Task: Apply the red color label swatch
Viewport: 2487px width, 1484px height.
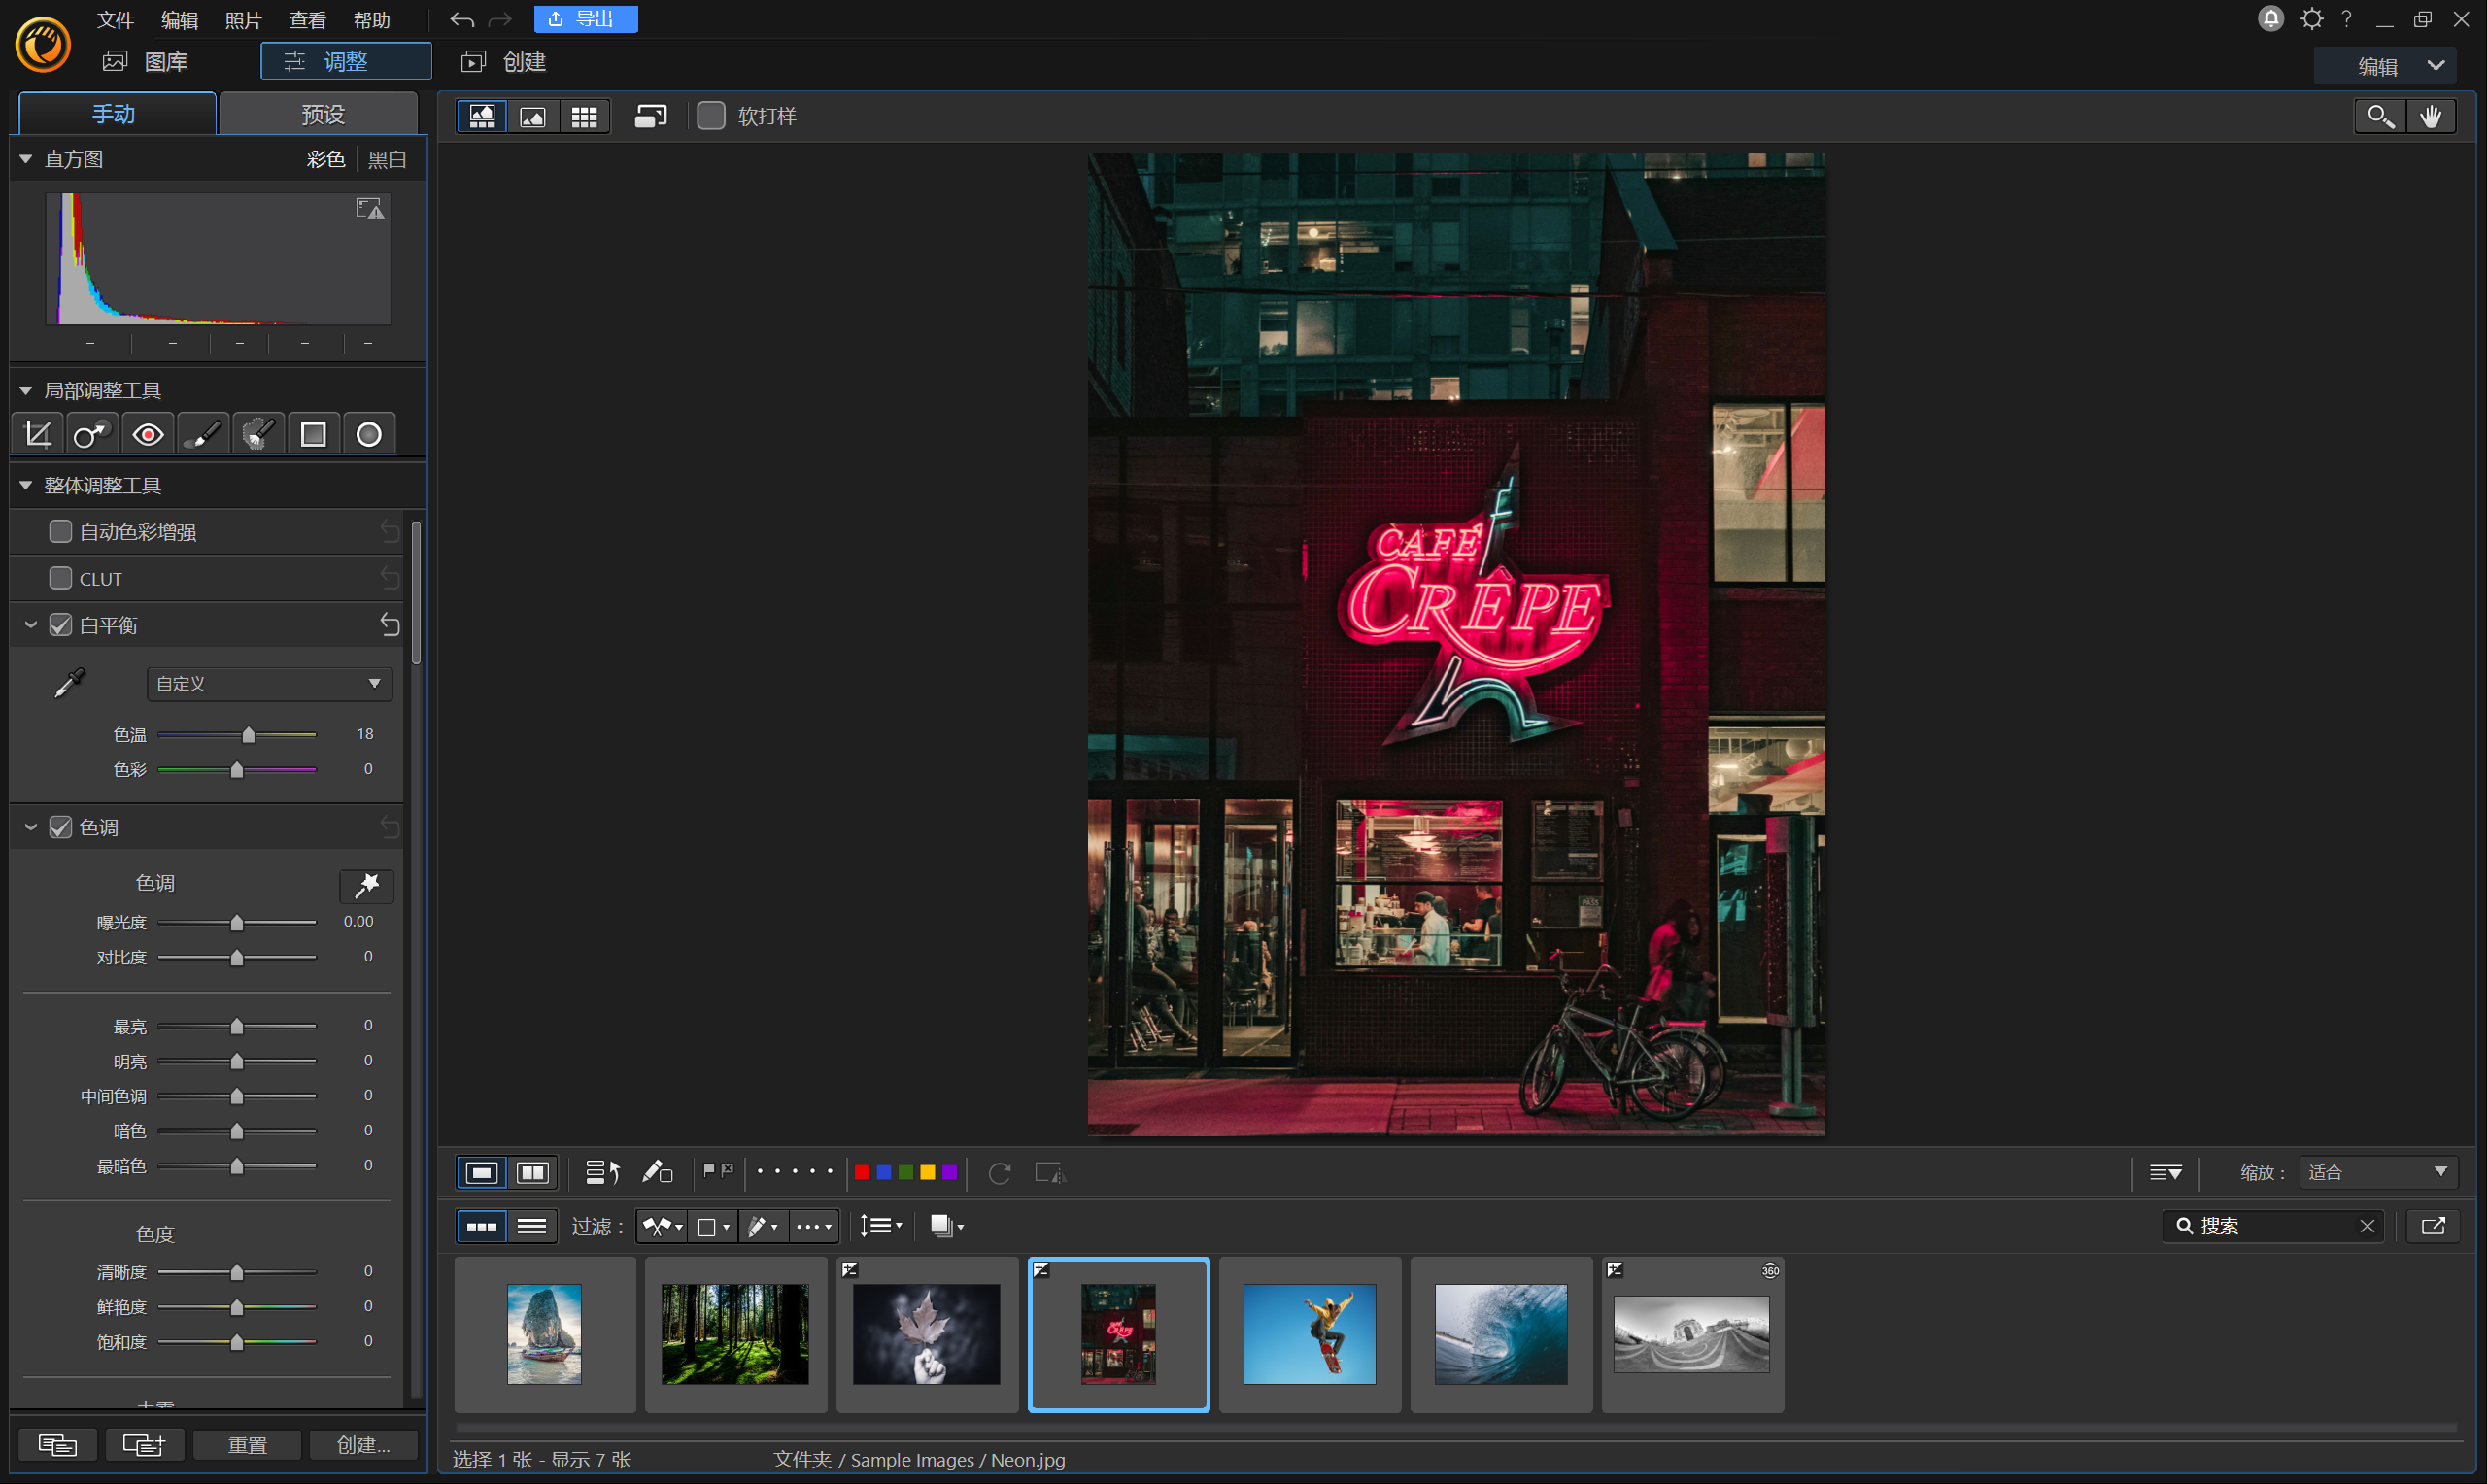Action: pos(862,1172)
